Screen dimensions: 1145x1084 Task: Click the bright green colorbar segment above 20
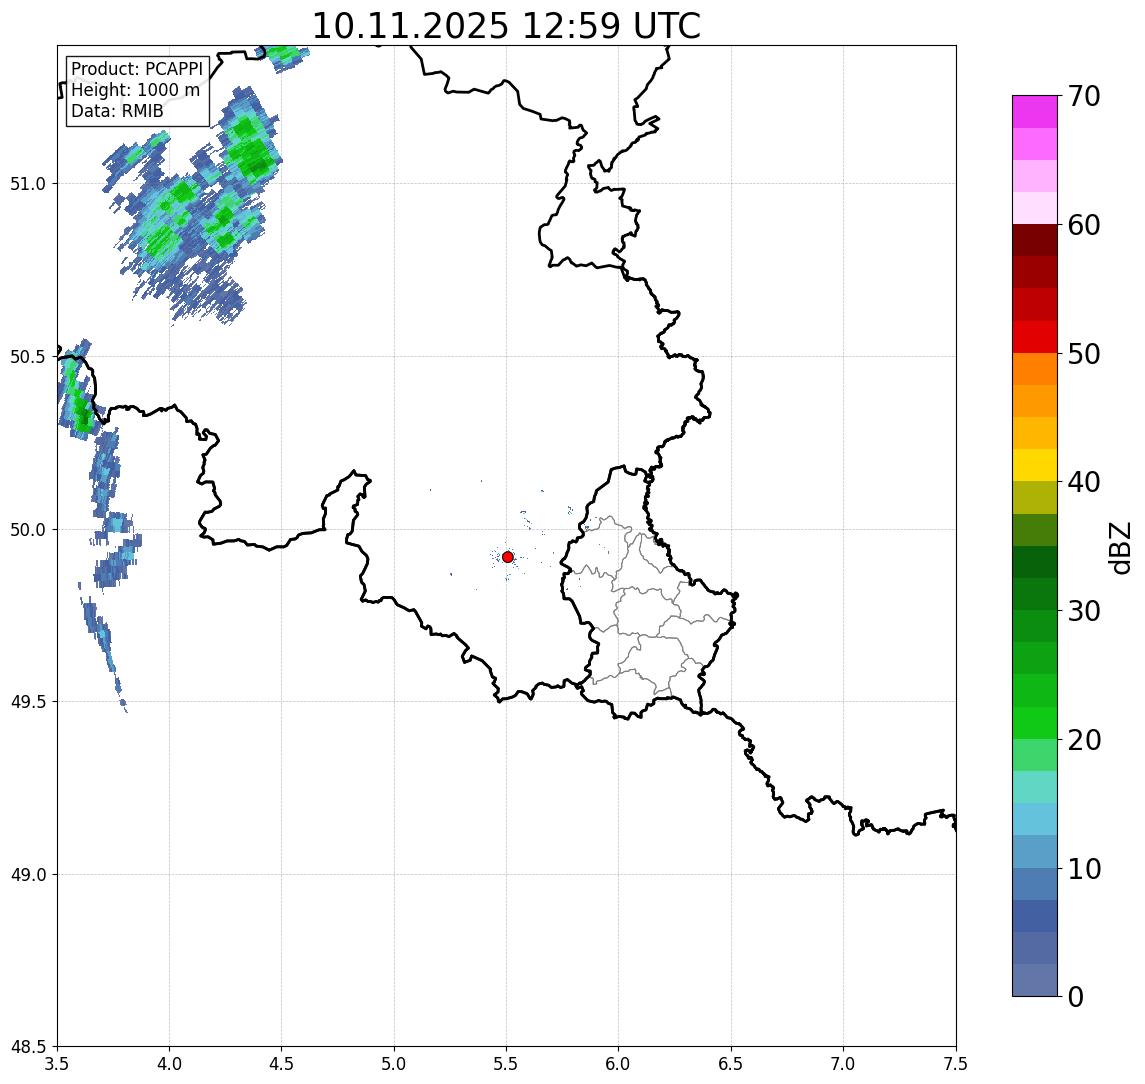pyautogui.click(x=1035, y=722)
